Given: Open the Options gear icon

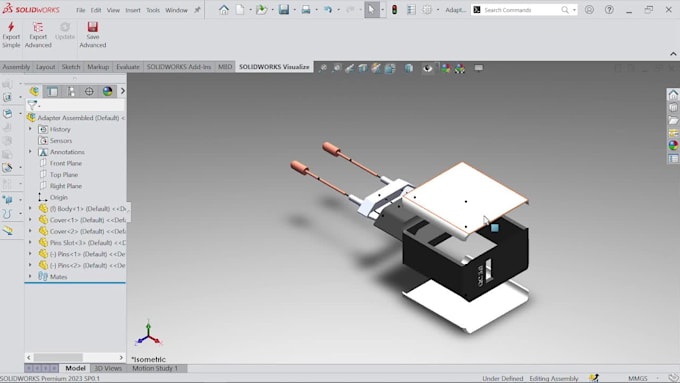Looking at the screenshot, I should pos(427,10).
